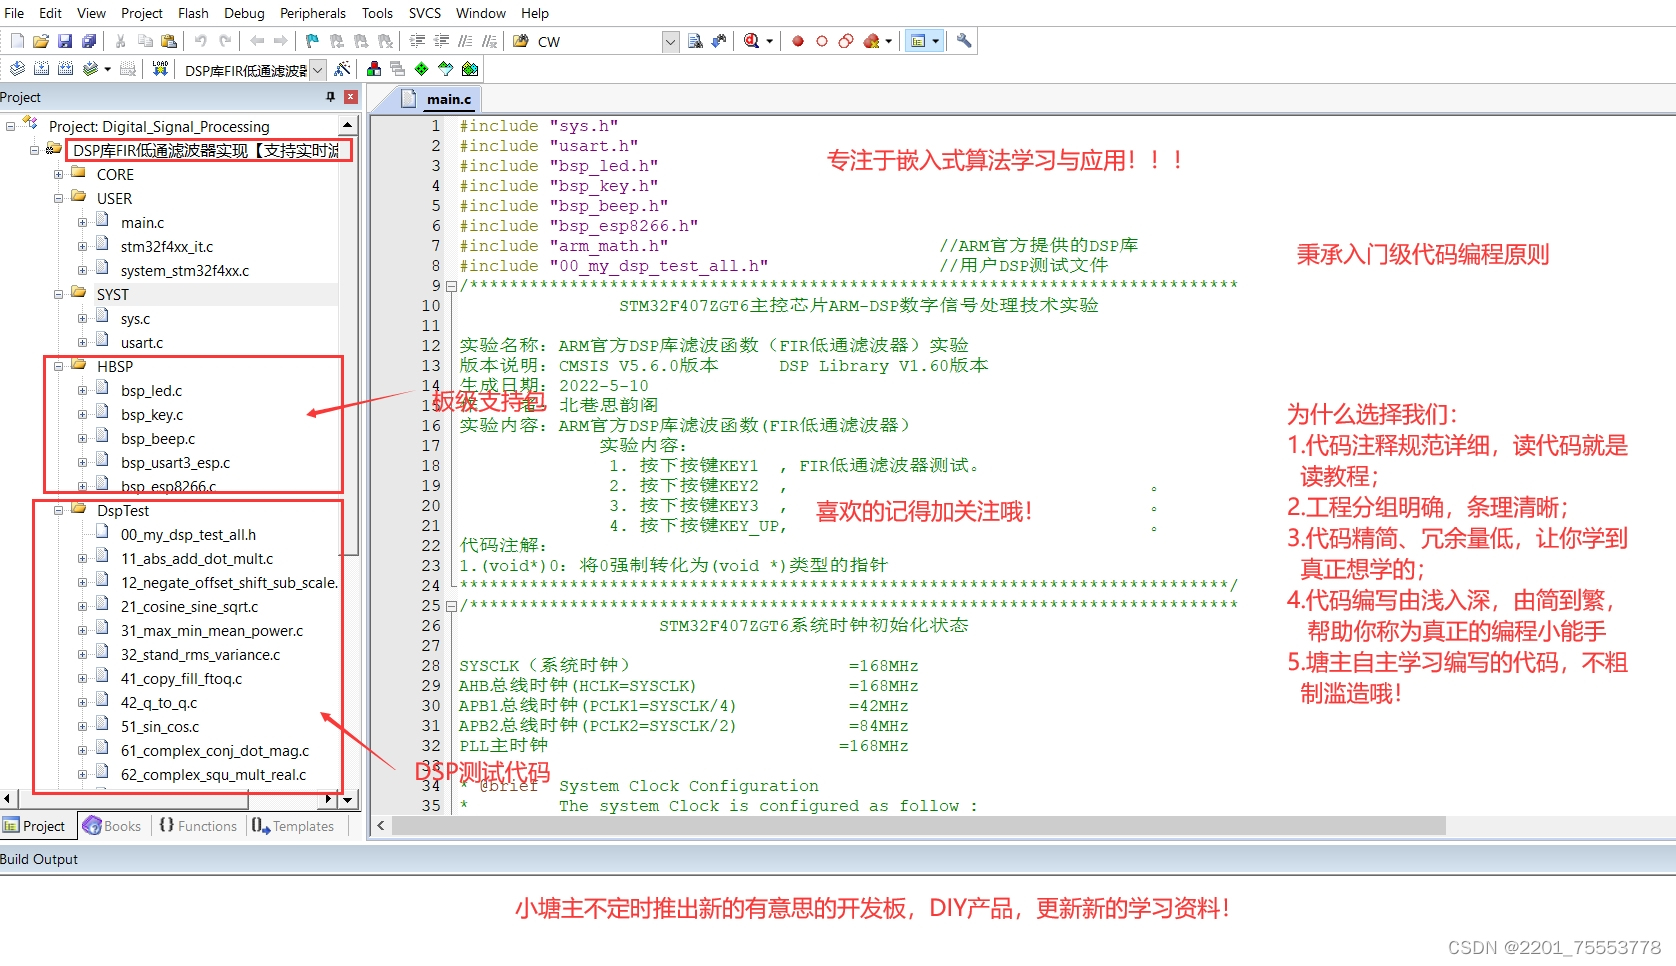Close the Project panel with the X button
1676x966 pixels.
click(x=351, y=97)
